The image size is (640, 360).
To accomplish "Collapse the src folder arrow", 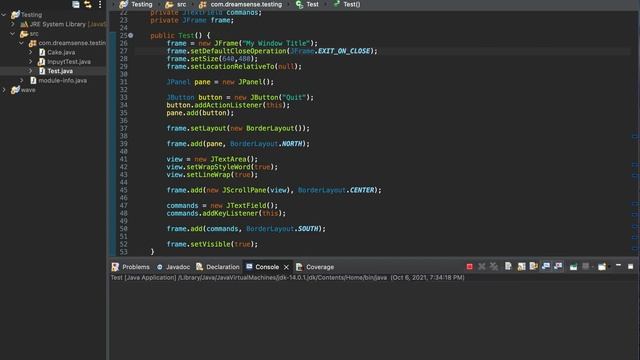I will [x=13, y=33].
